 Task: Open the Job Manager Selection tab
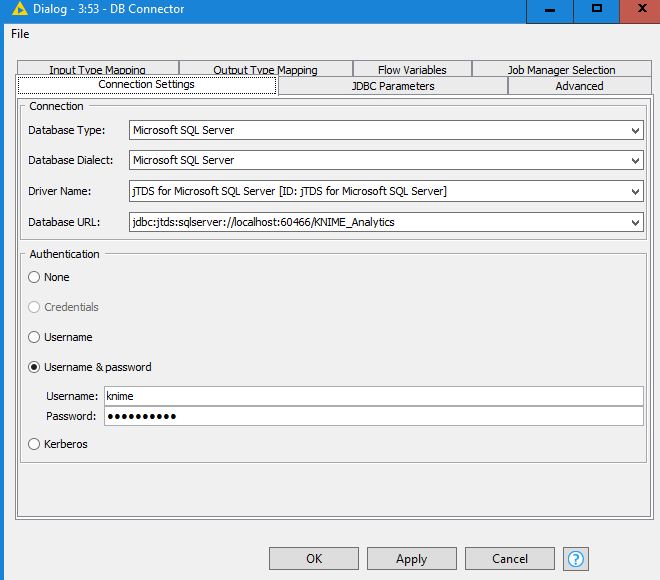(562, 69)
